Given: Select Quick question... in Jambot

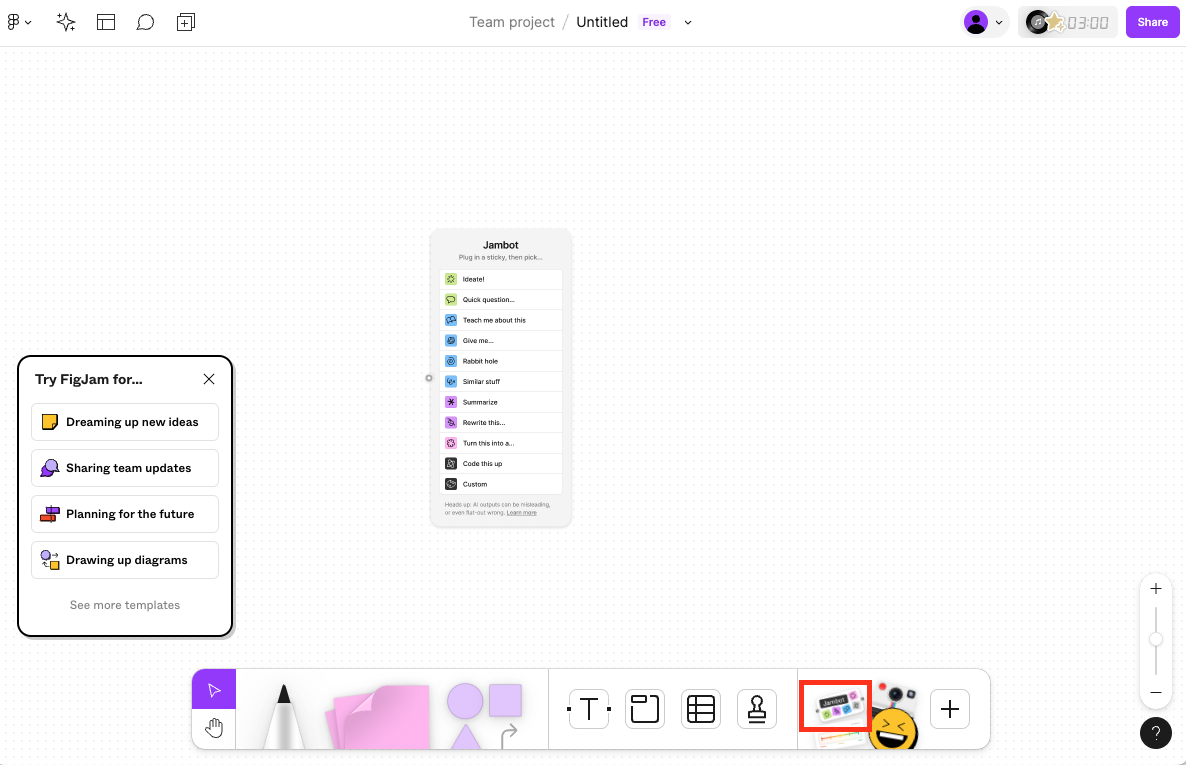Looking at the screenshot, I should pos(501,300).
